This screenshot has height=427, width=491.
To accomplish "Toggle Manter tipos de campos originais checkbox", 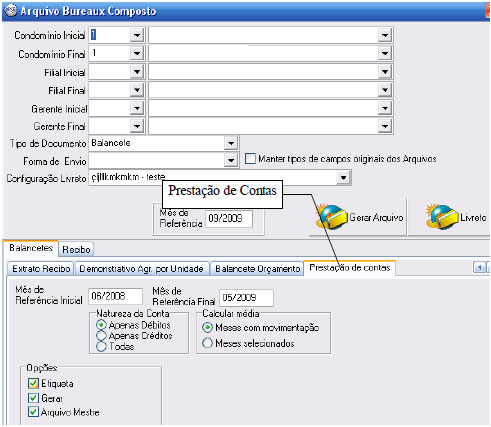I will tap(250, 159).
